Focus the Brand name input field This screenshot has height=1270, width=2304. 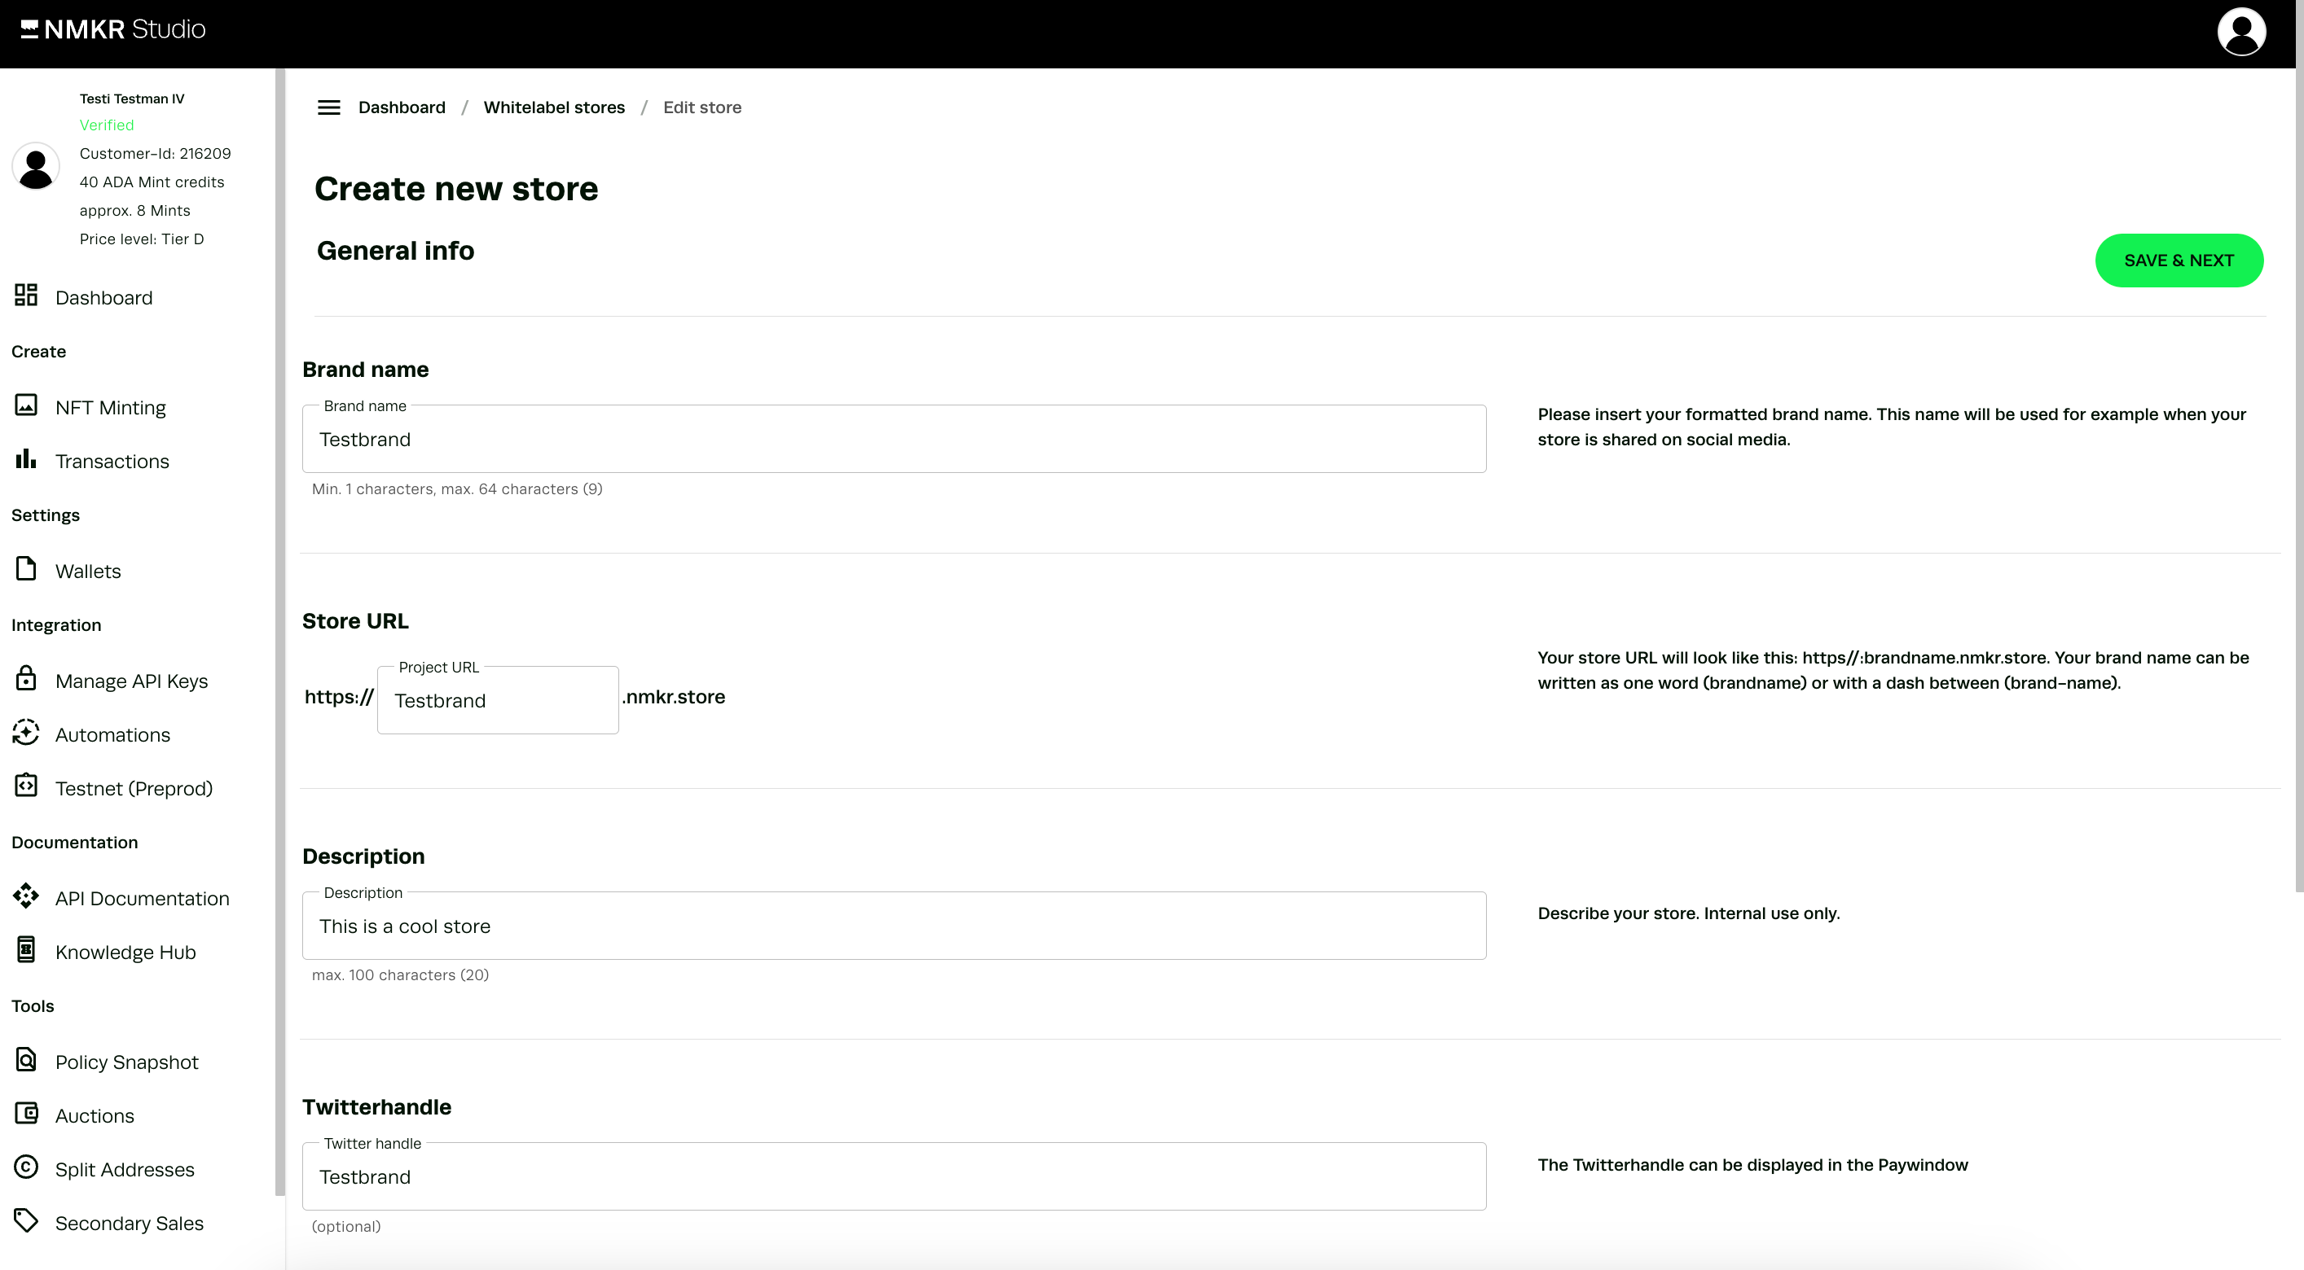(893, 440)
